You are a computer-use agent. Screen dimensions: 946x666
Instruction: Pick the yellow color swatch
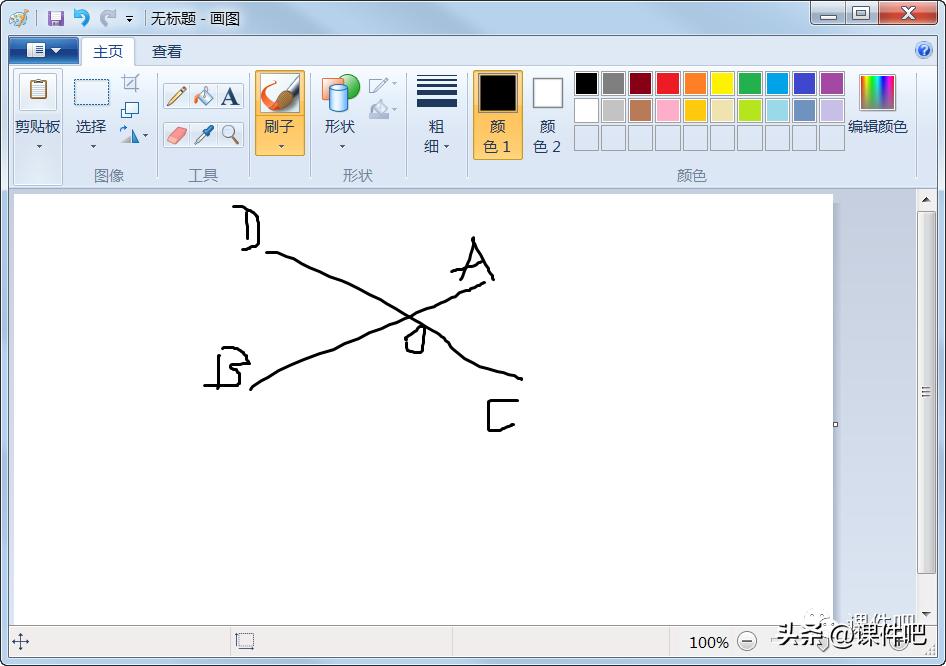click(722, 83)
